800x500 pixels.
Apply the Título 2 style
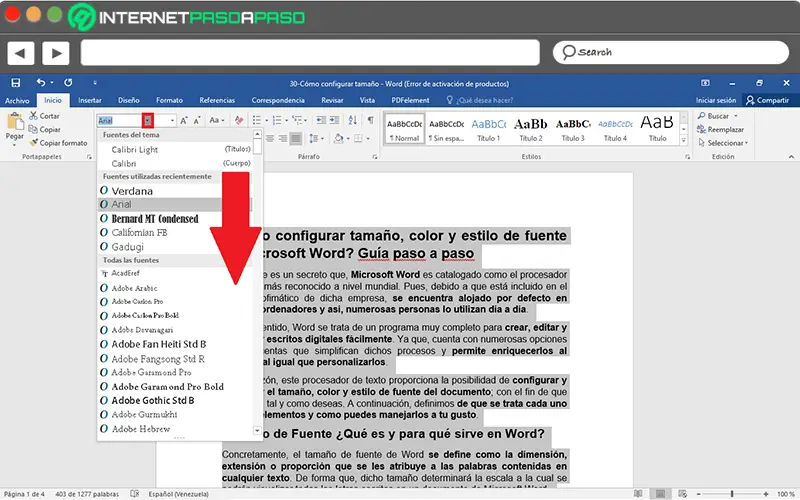(531, 130)
